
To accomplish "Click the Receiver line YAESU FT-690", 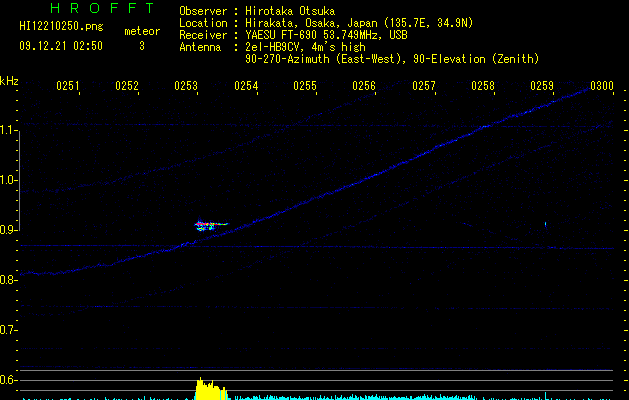I will coord(293,35).
